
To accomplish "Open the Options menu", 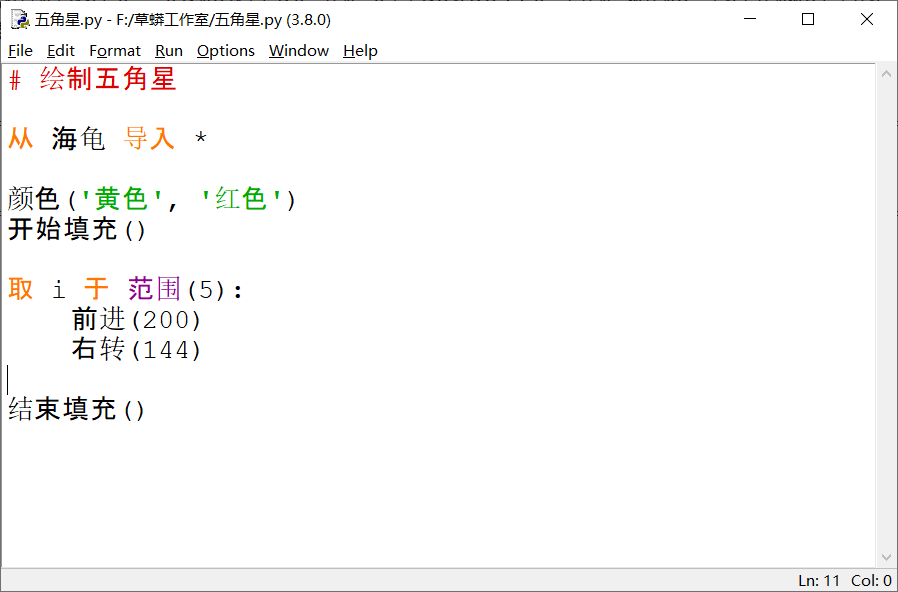I will pyautogui.click(x=225, y=50).
